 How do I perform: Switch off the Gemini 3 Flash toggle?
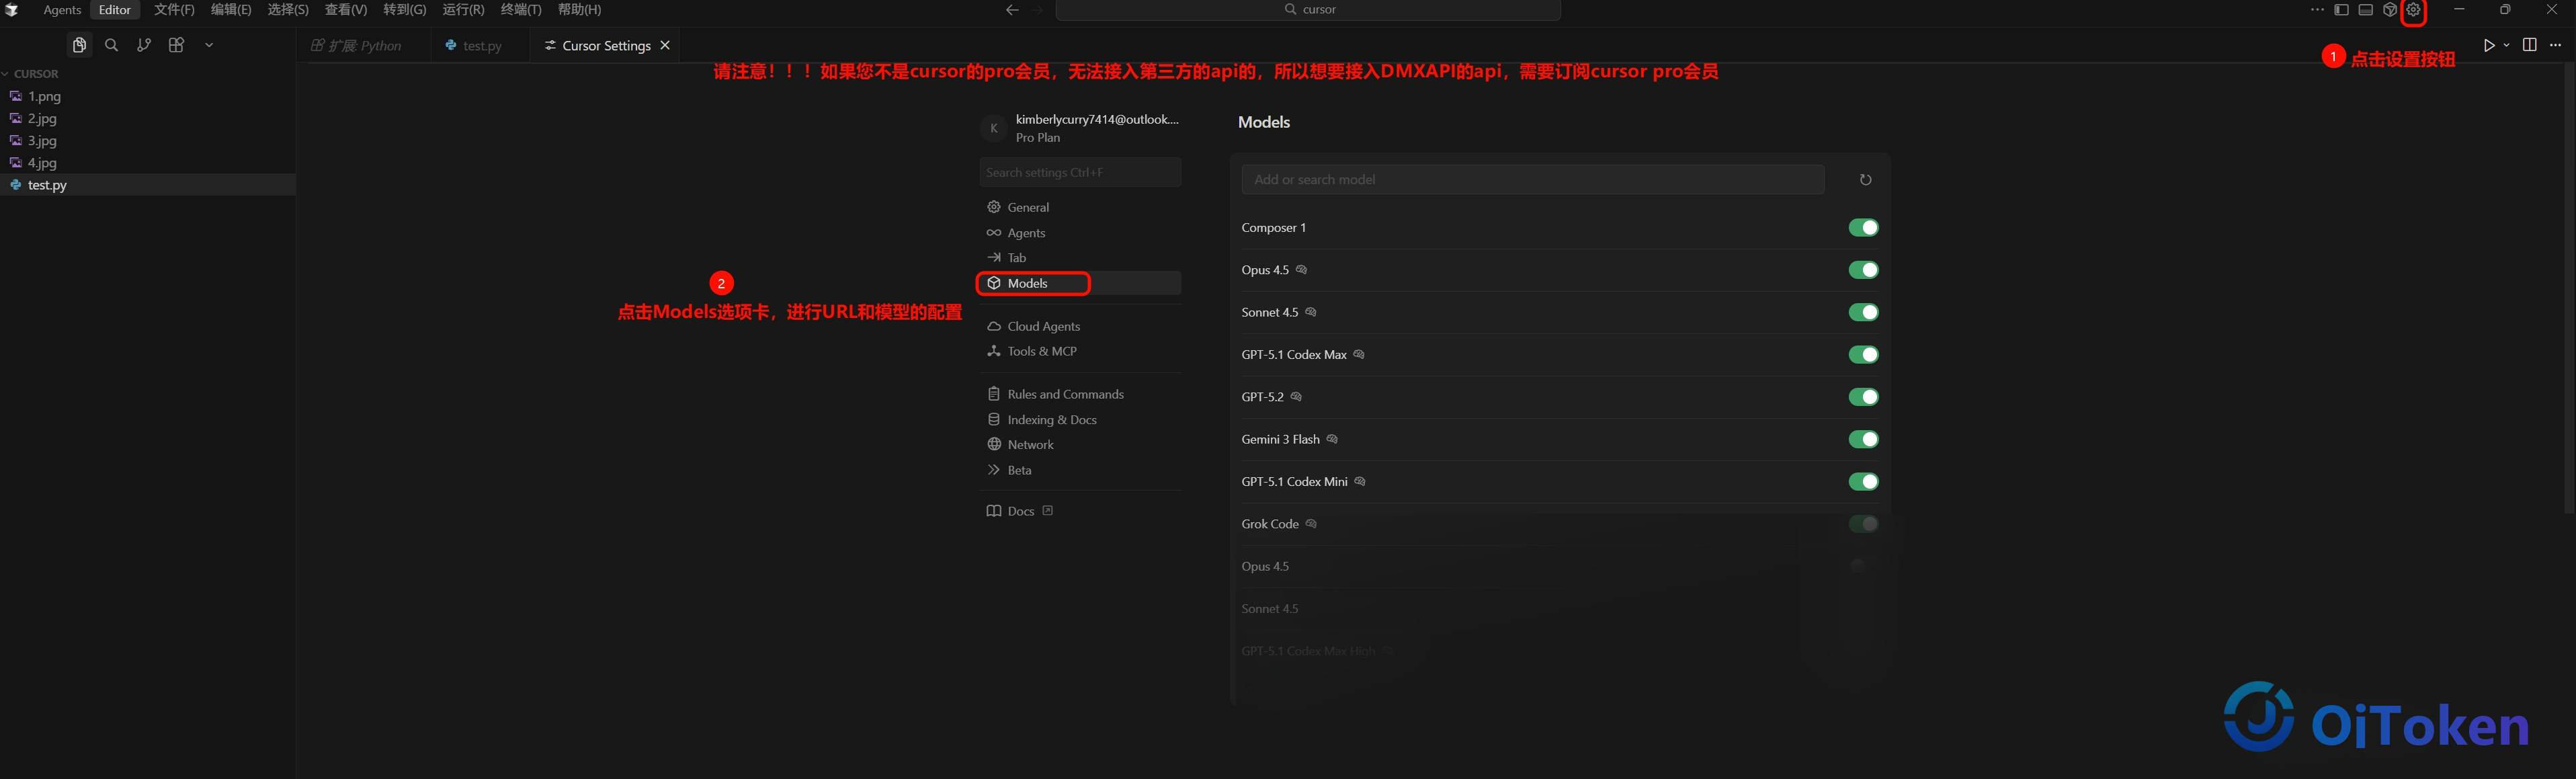(x=1863, y=439)
